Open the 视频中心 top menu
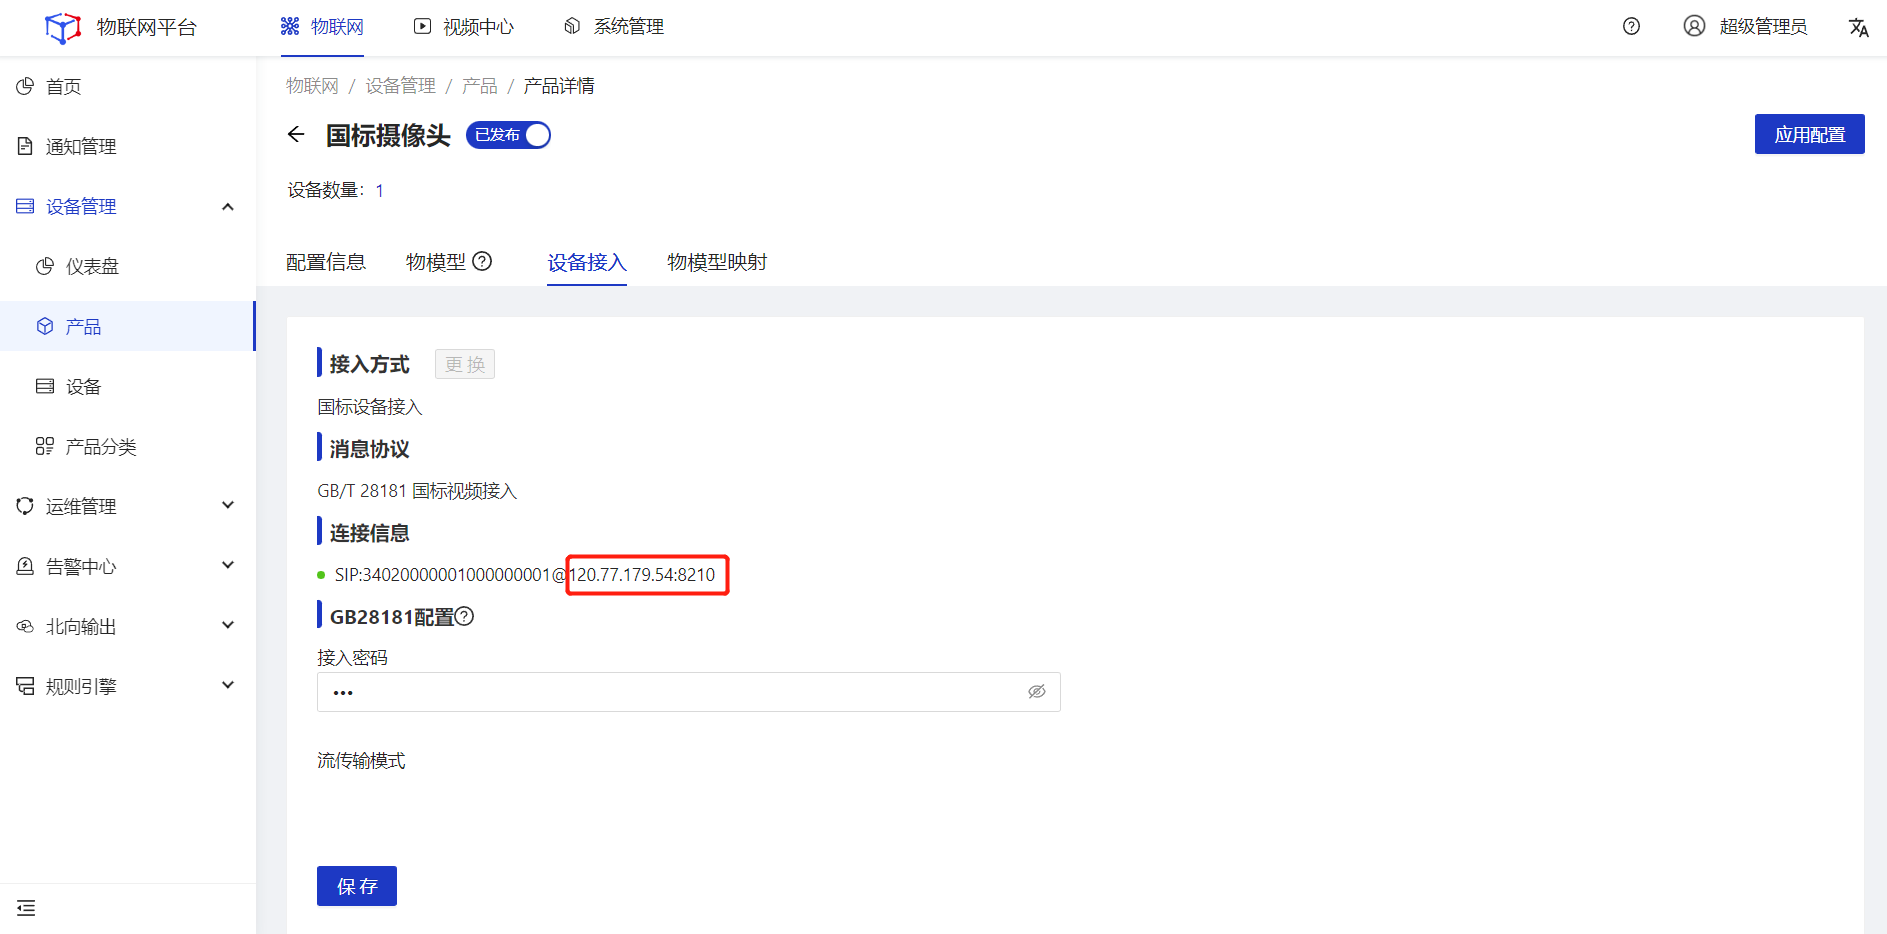Image resolution: width=1887 pixels, height=934 pixels. pyautogui.click(x=465, y=27)
